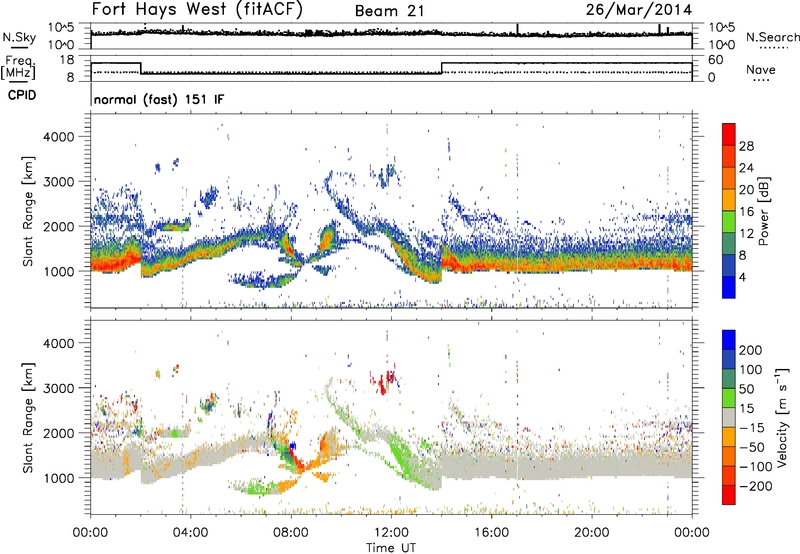Select the '3000' tick of the velocity panel
Screen dimensions: 800x554
(x=58, y=388)
